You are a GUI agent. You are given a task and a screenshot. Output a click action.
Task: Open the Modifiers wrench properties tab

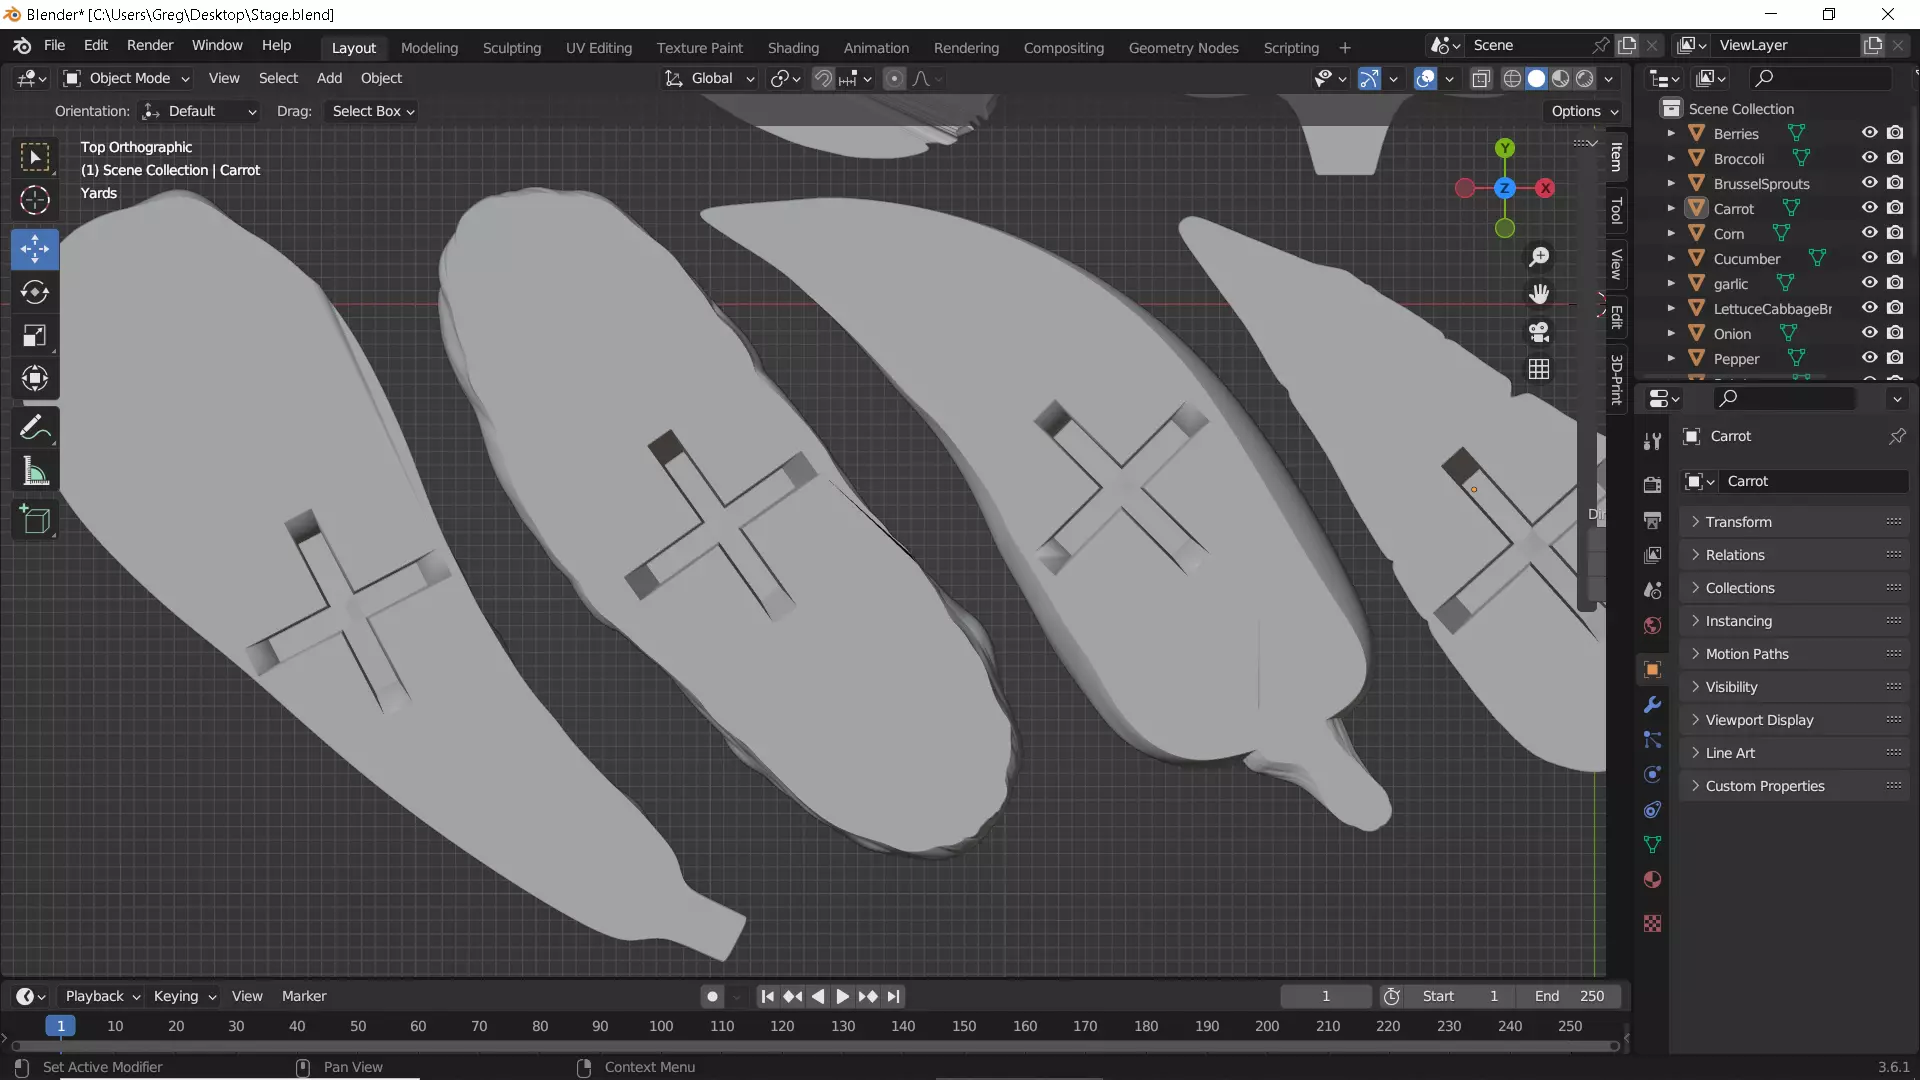click(1652, 705)
